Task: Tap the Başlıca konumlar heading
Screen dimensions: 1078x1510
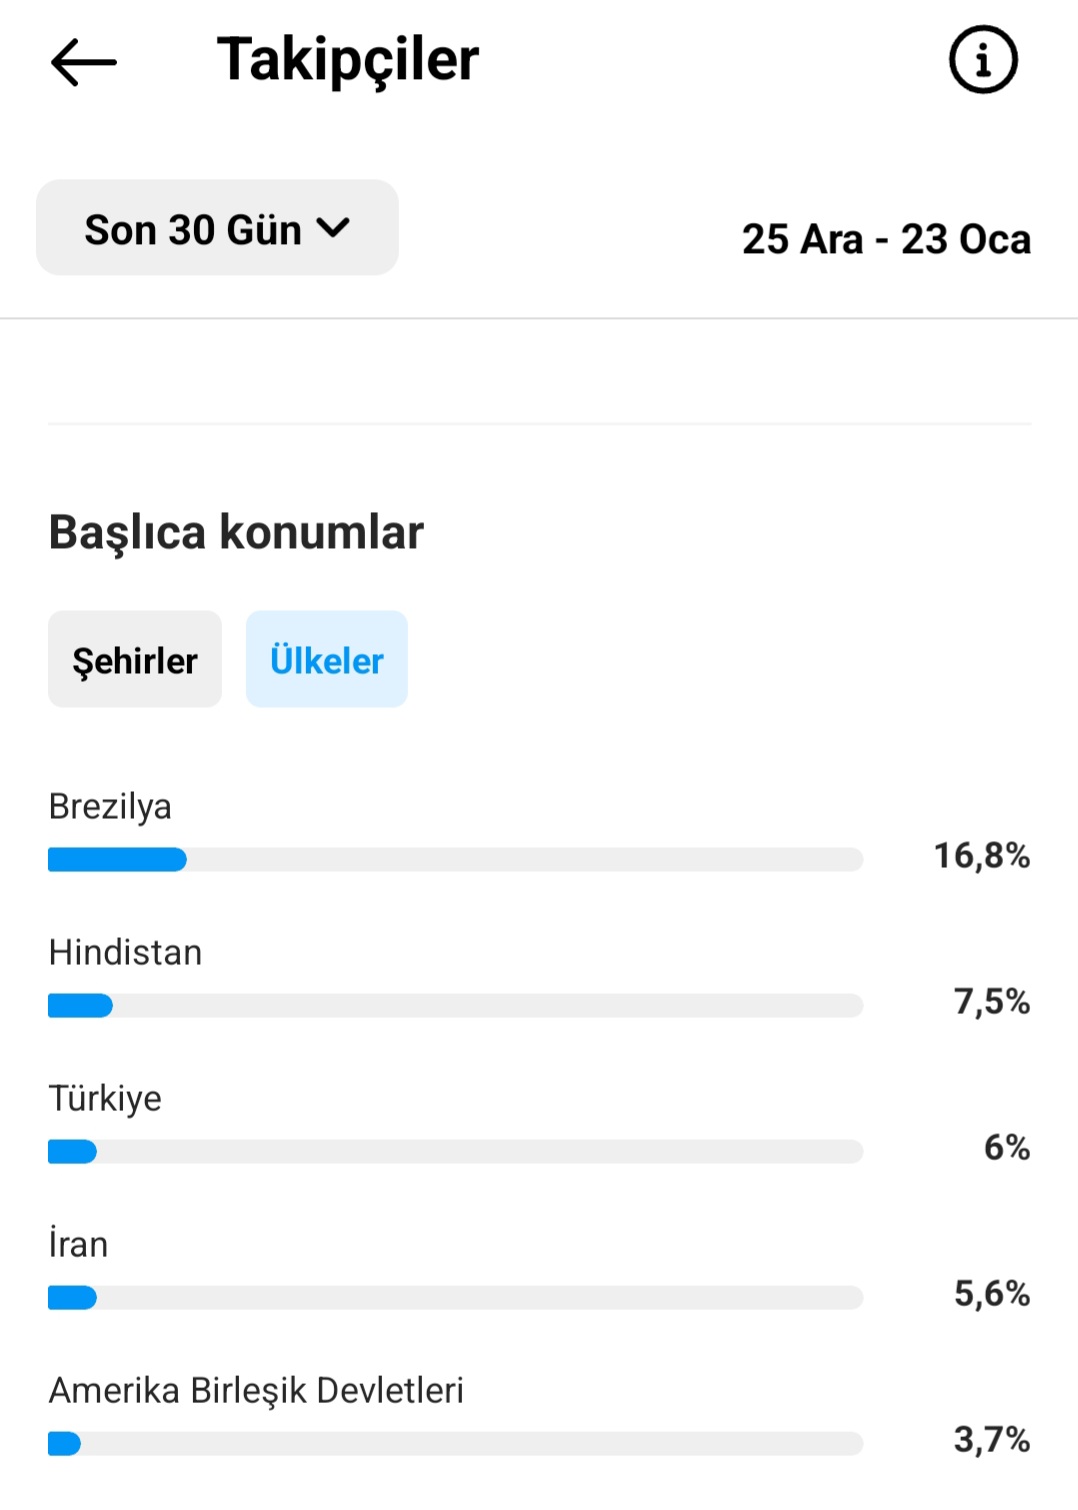Action: [x=236, y=531]
